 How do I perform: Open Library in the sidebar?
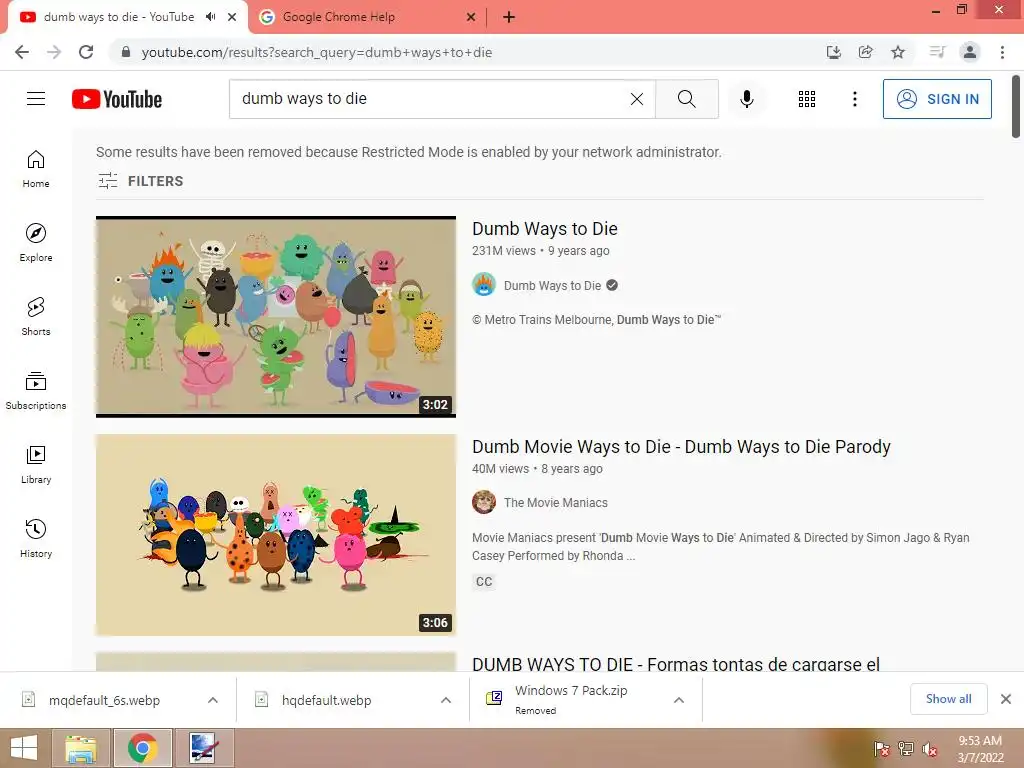[36, 464]
